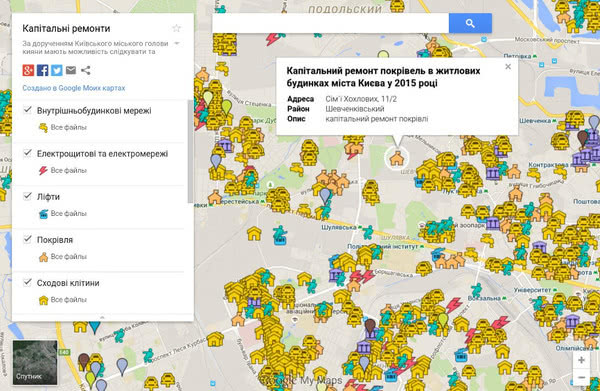The height and width of the screenshot is (391, 600).
Task: Share map by email icon
Action: pyautogui.click(x=71, y=70)
